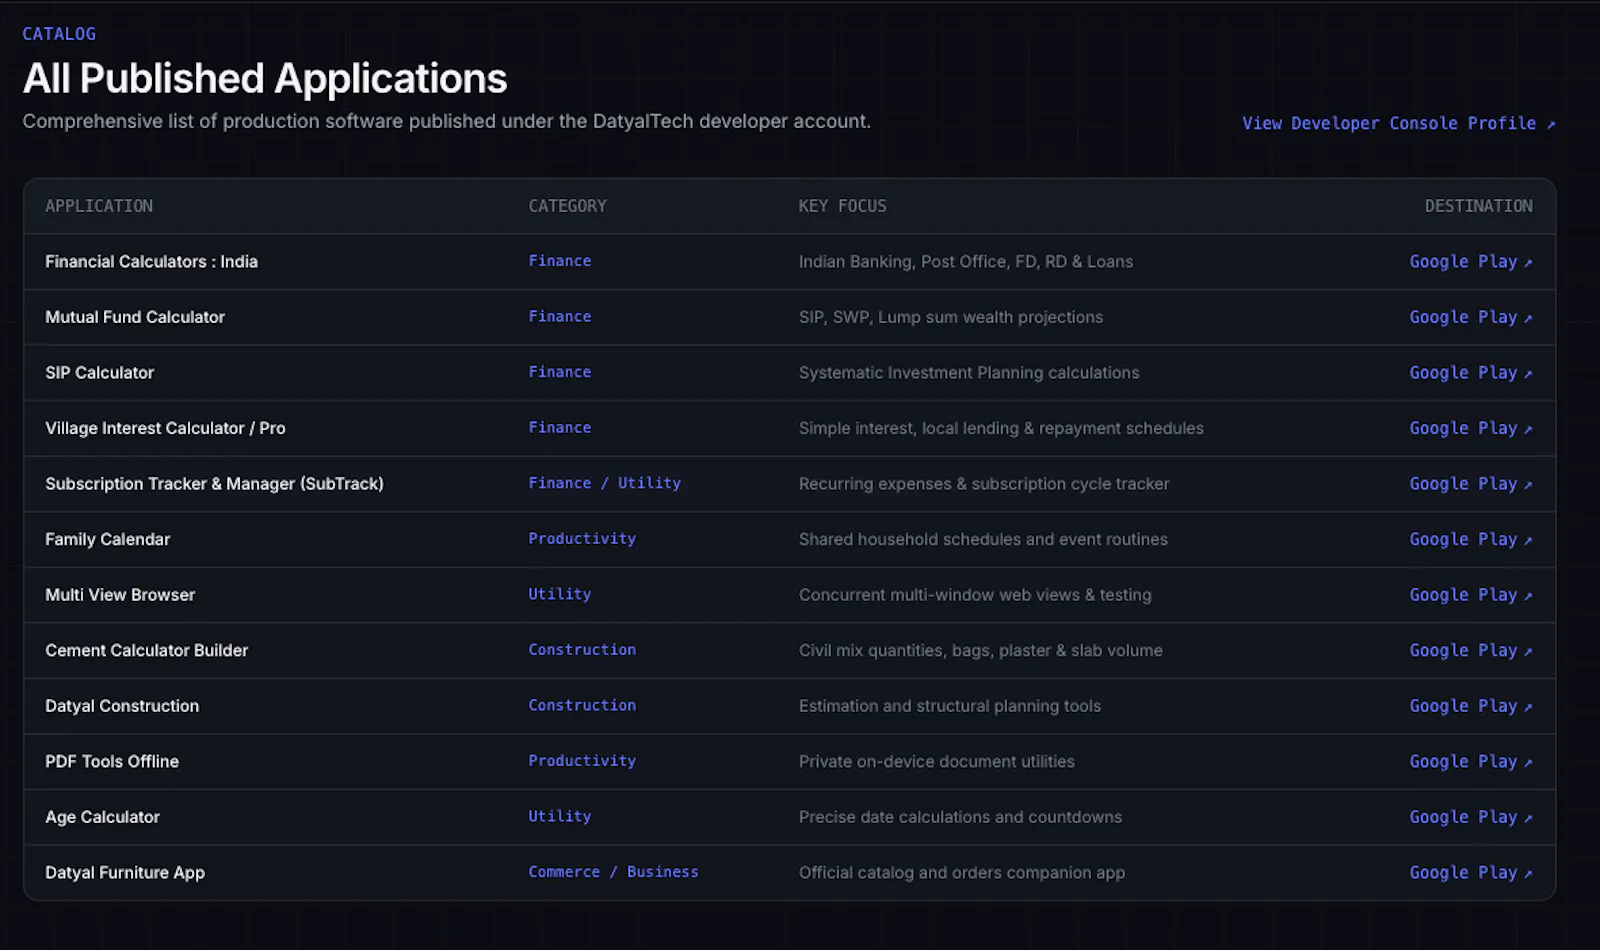
Task: Click Construction tag in Datyal Construction row
Action: click(582, 705)
